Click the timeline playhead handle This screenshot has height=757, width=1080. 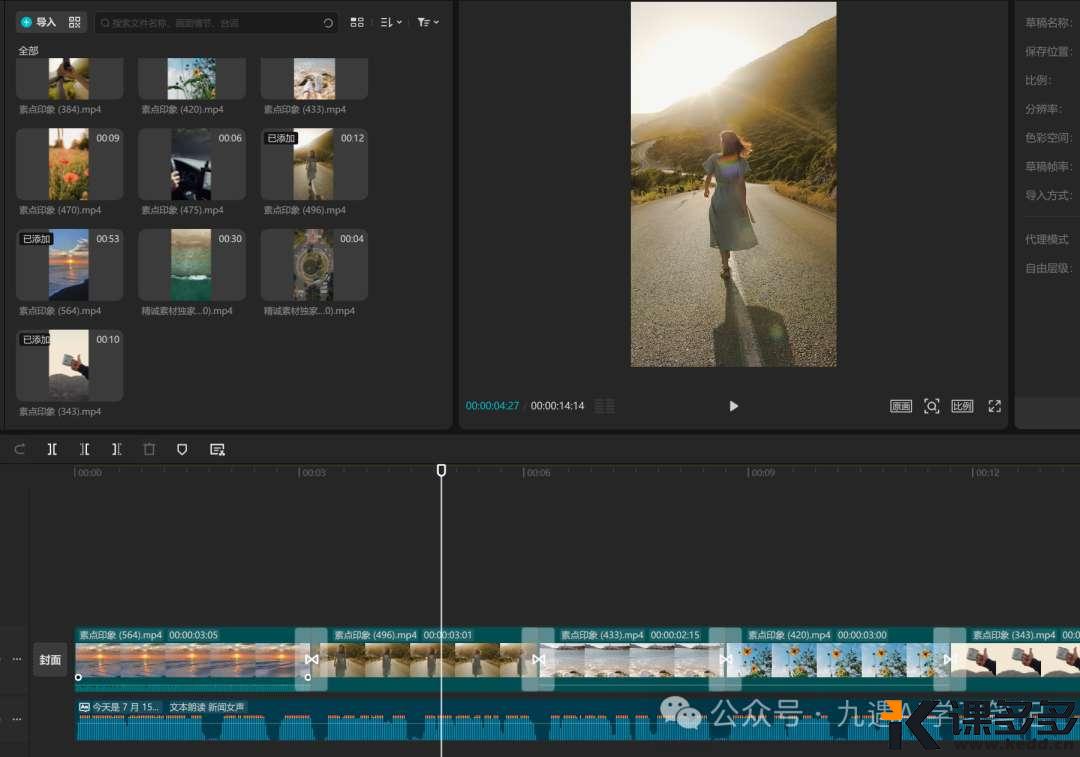point(442,470)
